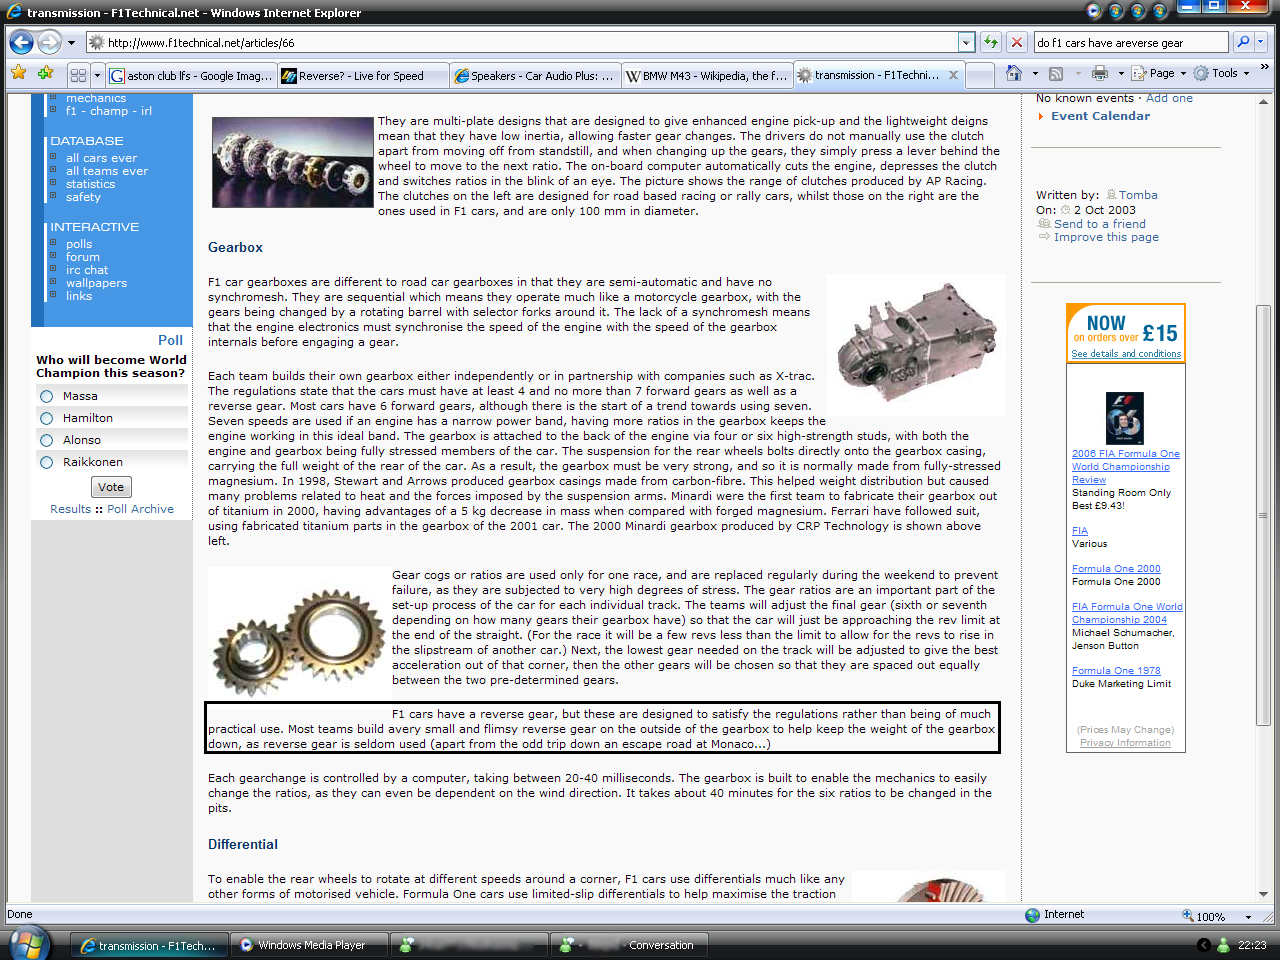This screenshot has height=960, width=1280.
Task: Open the safety link in the sidebar
Action: pyautogui.click(x=83, y=197)
